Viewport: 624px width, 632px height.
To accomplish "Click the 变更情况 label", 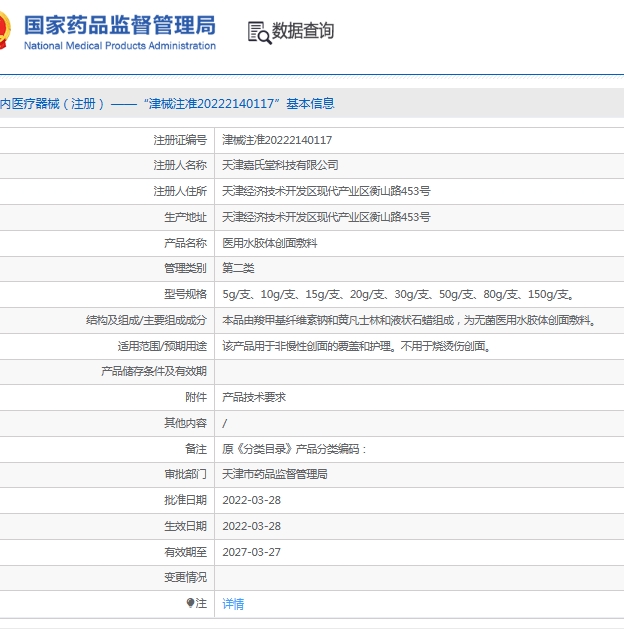I will point(185,577).
